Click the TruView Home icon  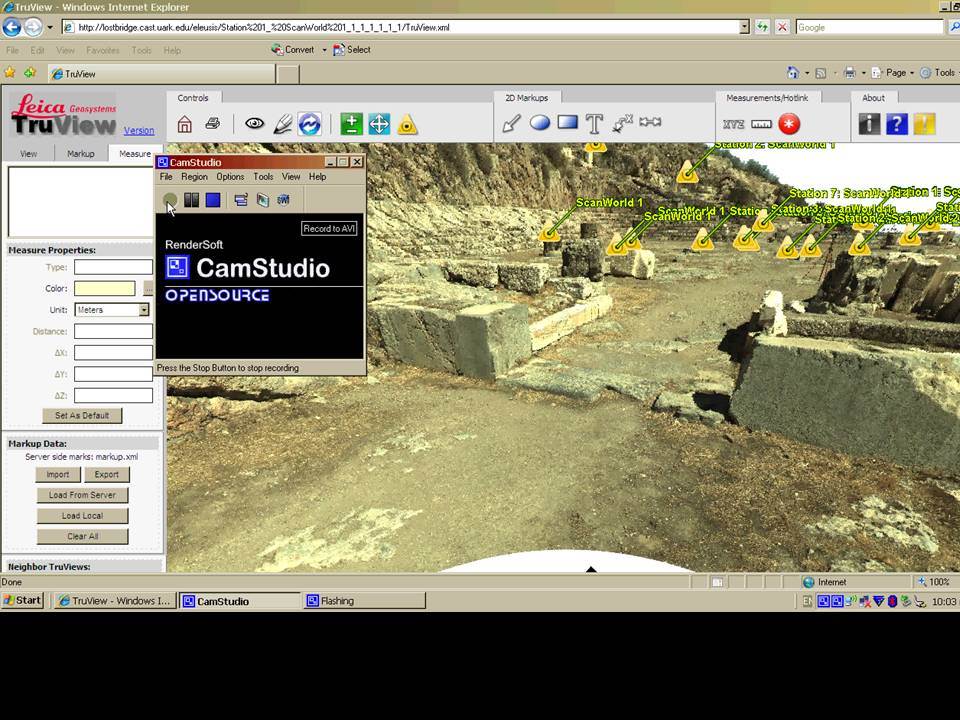pyautogui.click(x=184, y=124)
